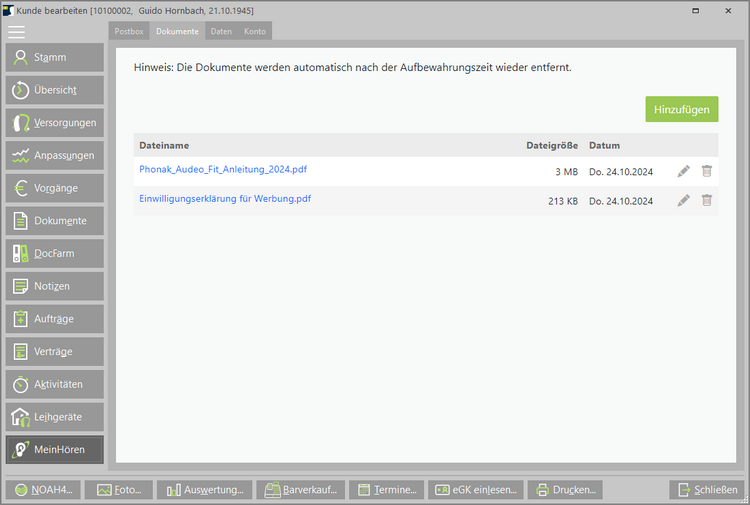This screenshot has width=750, height=505.
Task: Open Leihgeräte section in sidebar
Action: 55,417
